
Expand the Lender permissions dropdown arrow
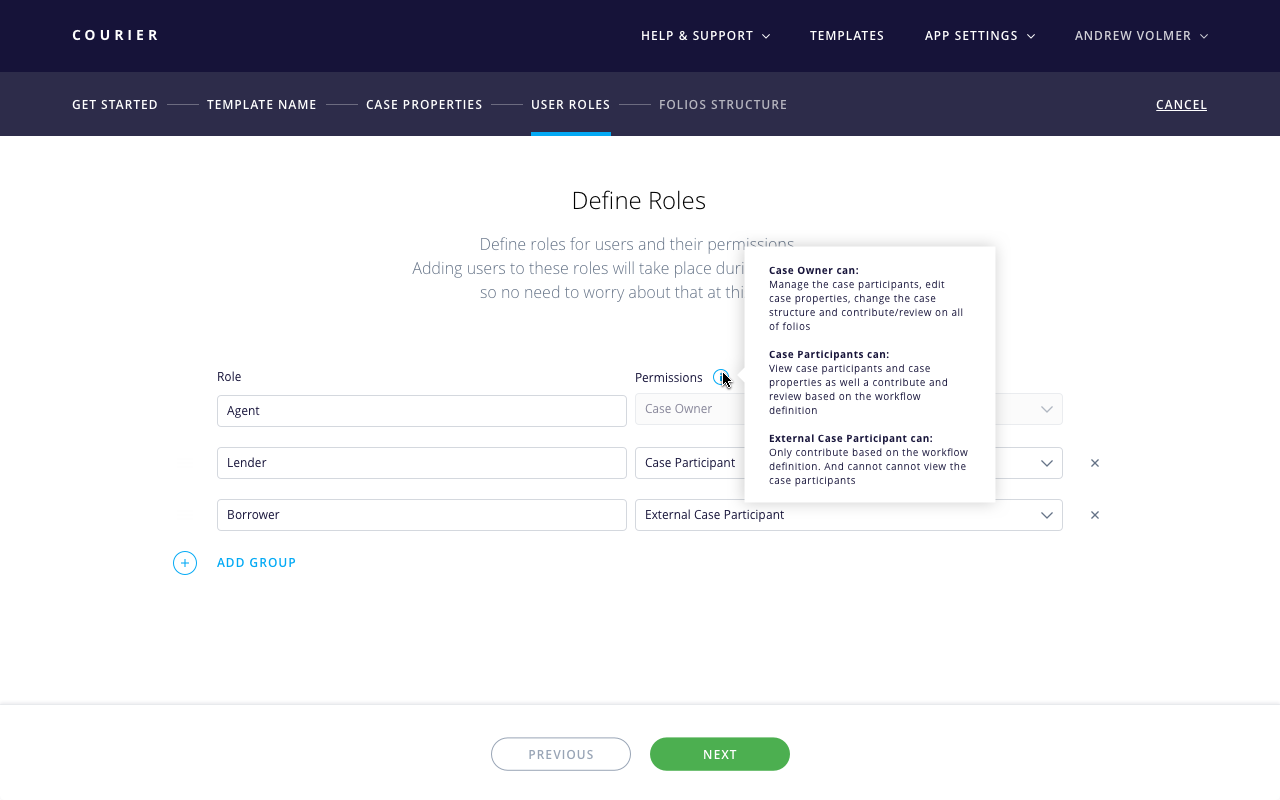click(x=1046, y=463)
